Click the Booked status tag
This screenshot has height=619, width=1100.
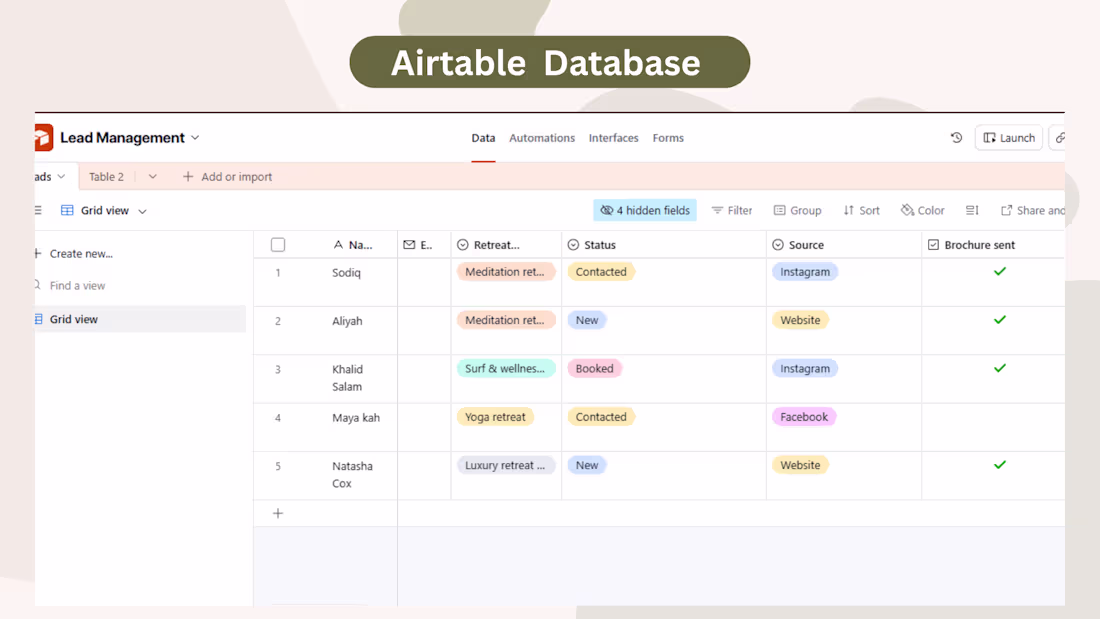594,368
